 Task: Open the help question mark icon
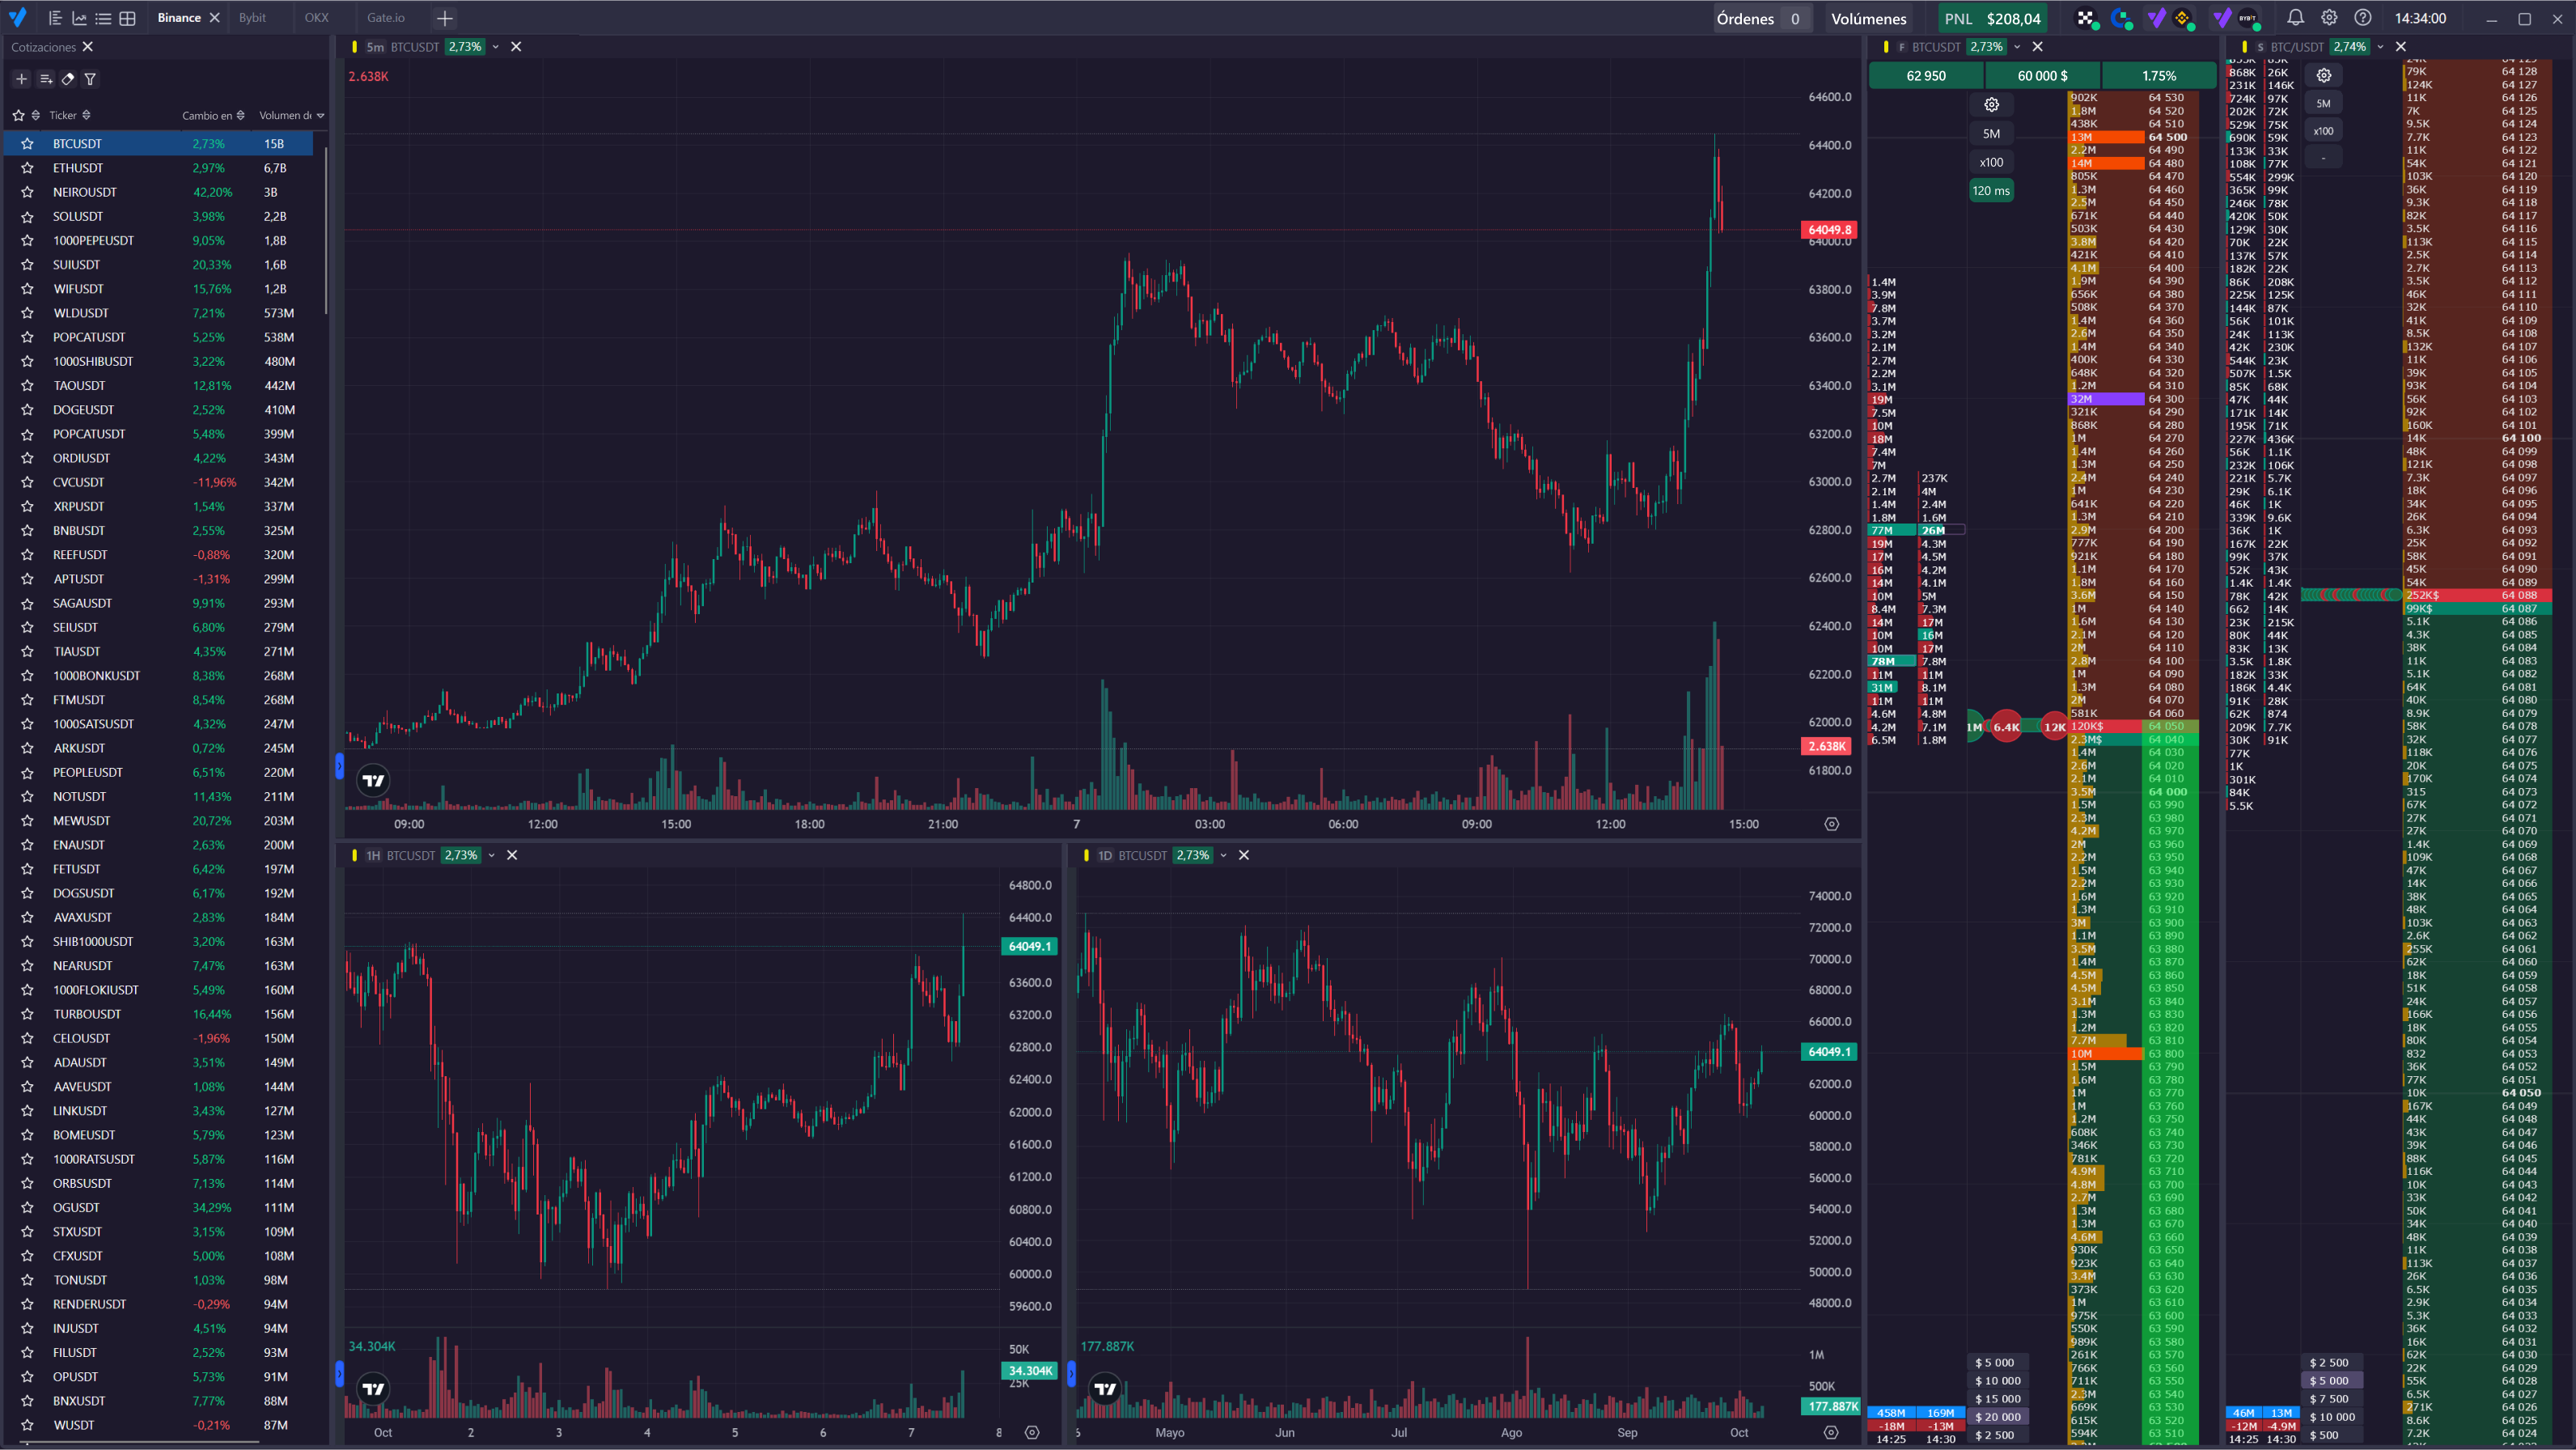(x=2362, y=18)
